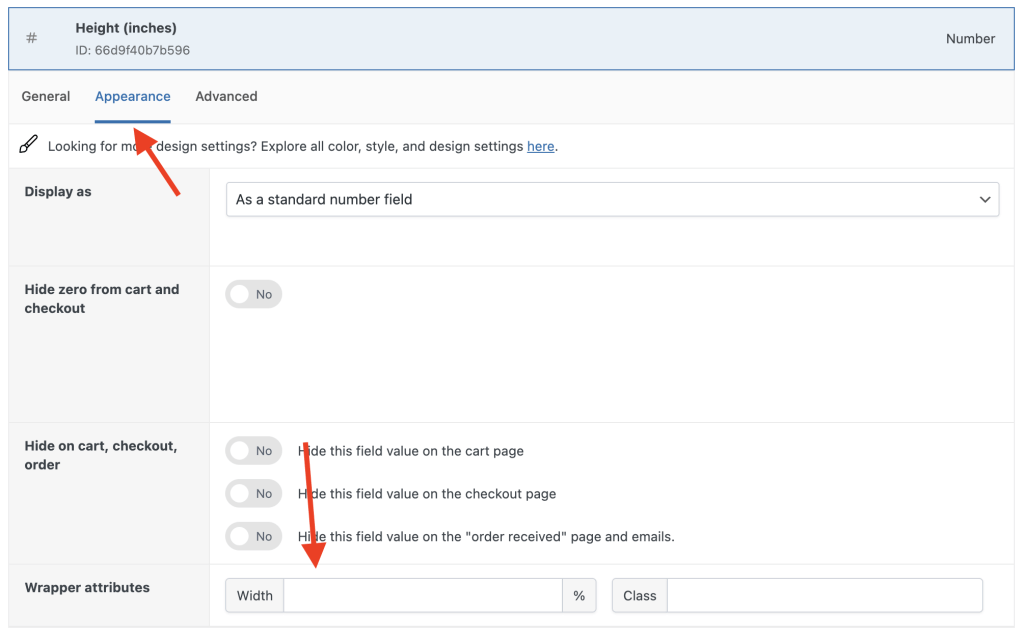Click the 'Number' field type label
The width and height of the screenshot is (1024, 635).
tap(970, 38)
